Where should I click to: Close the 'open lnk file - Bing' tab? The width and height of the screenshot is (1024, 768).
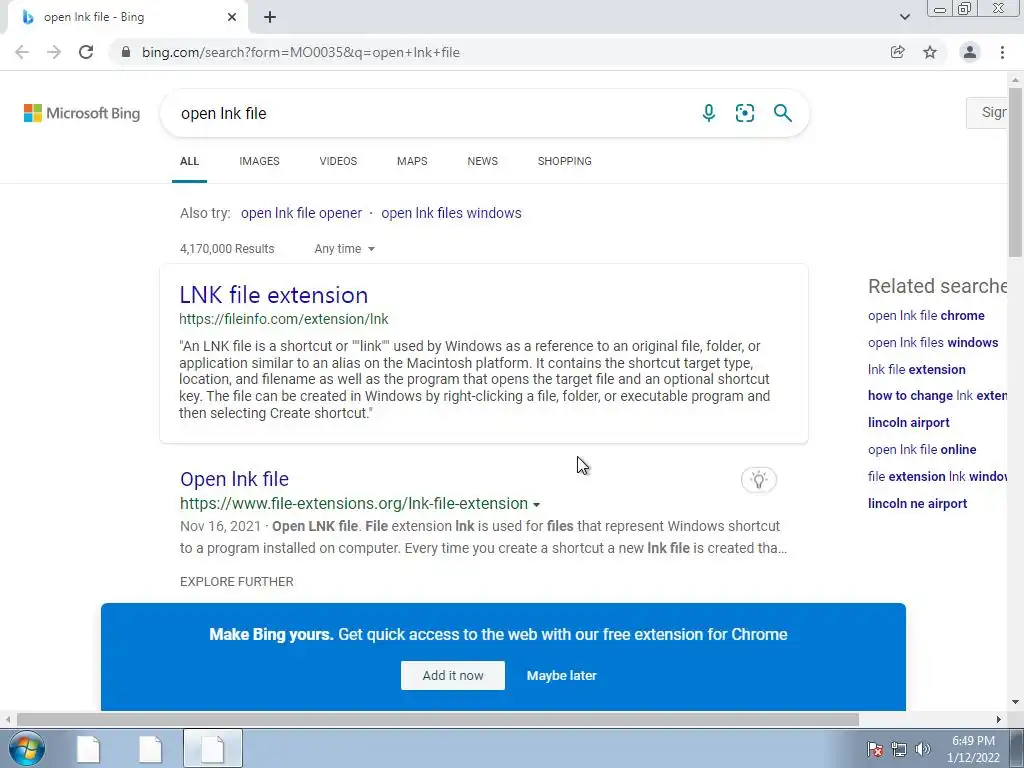(x=232, y=18)
